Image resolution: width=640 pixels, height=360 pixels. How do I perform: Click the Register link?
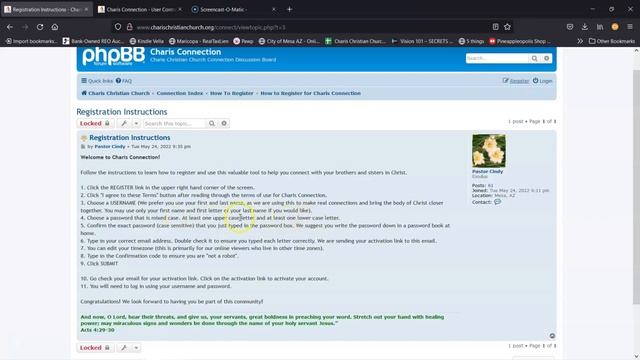516,81
